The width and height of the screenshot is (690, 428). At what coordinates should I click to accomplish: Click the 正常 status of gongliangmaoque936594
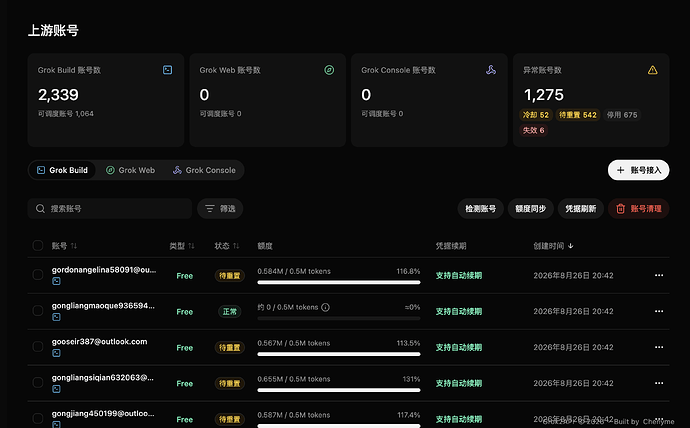(x=230, y=312)
